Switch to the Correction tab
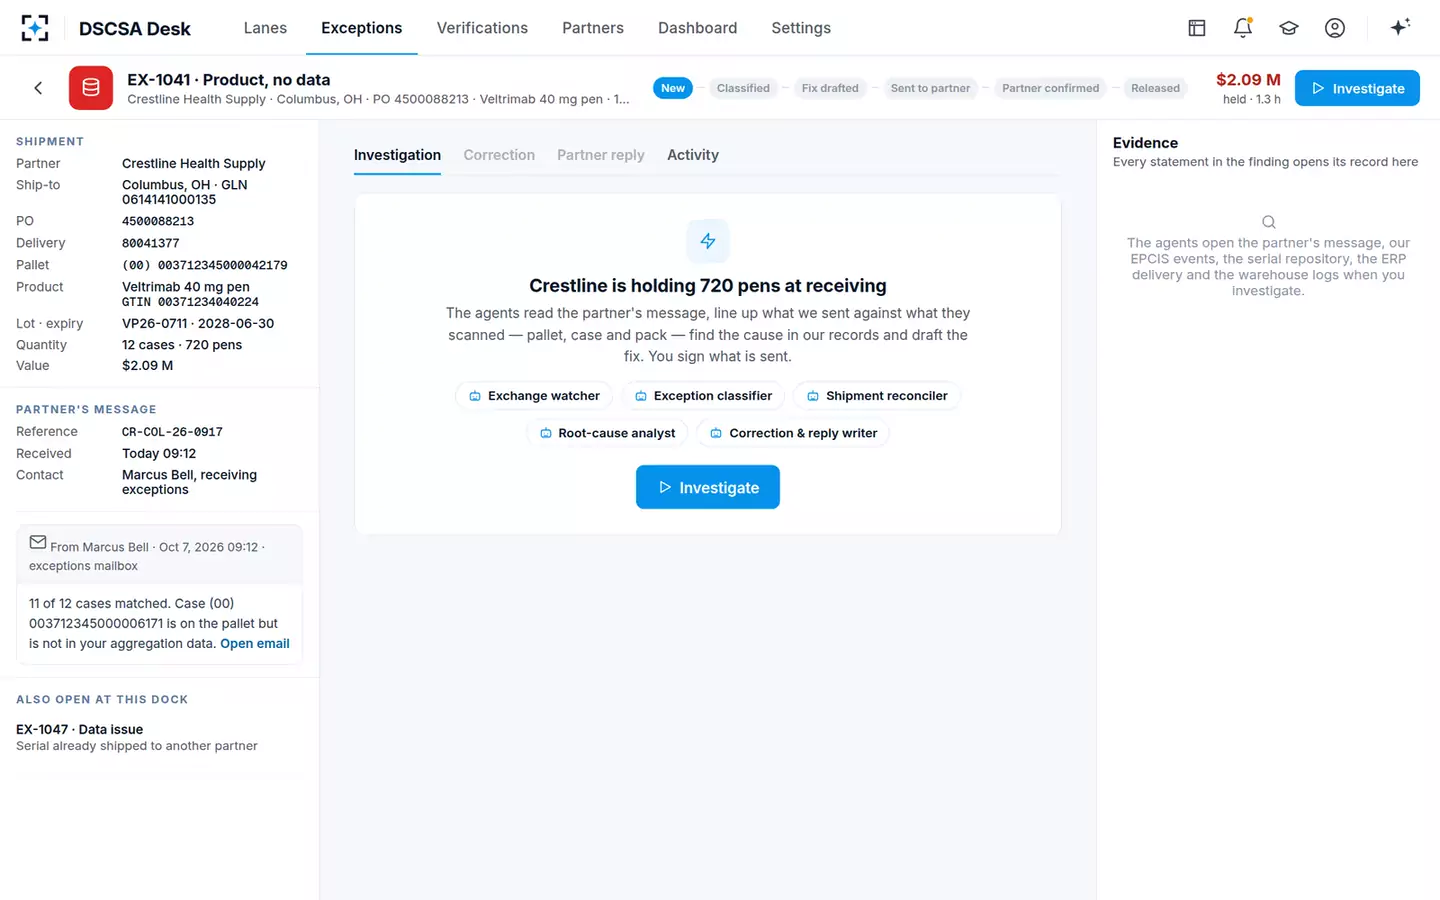The image size is (1440, 900). coord(499,155)
